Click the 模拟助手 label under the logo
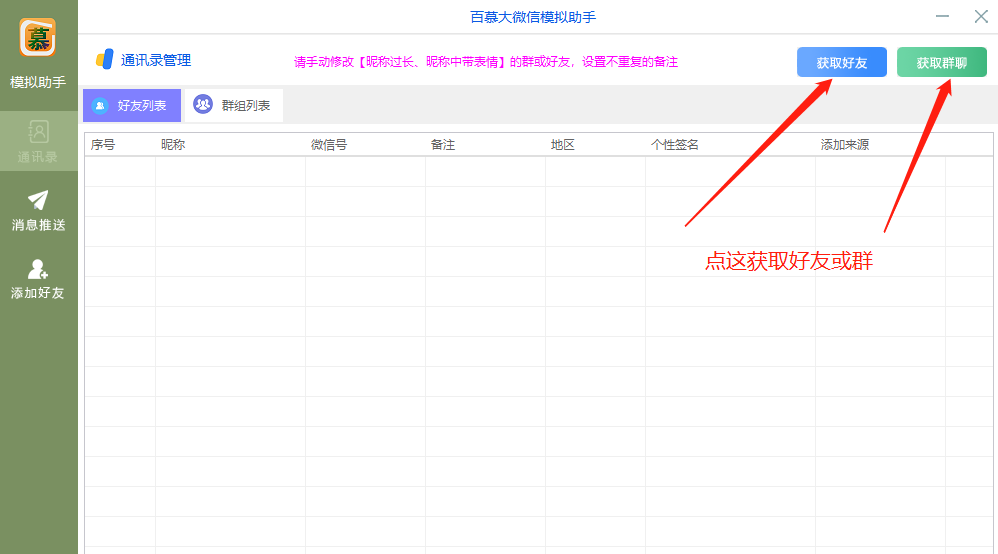Viewport: 998px width, 554px height. point(38,82)
